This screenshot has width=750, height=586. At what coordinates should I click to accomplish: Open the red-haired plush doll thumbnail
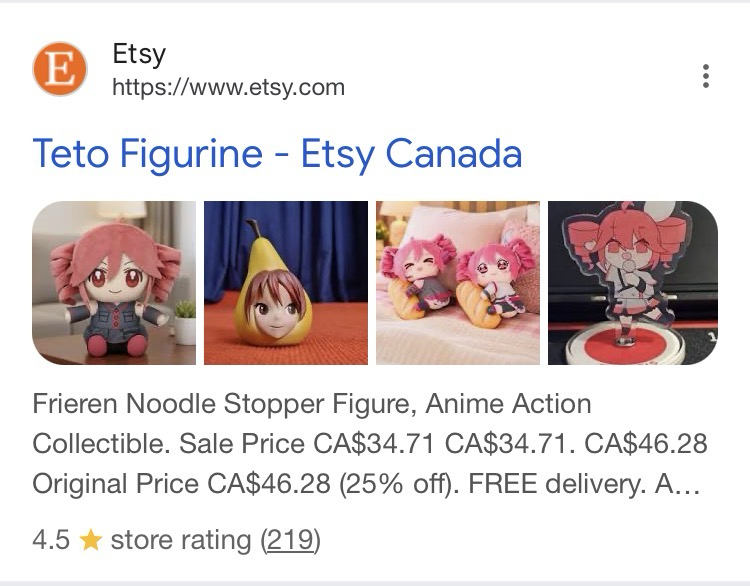(x=114, y=283)
